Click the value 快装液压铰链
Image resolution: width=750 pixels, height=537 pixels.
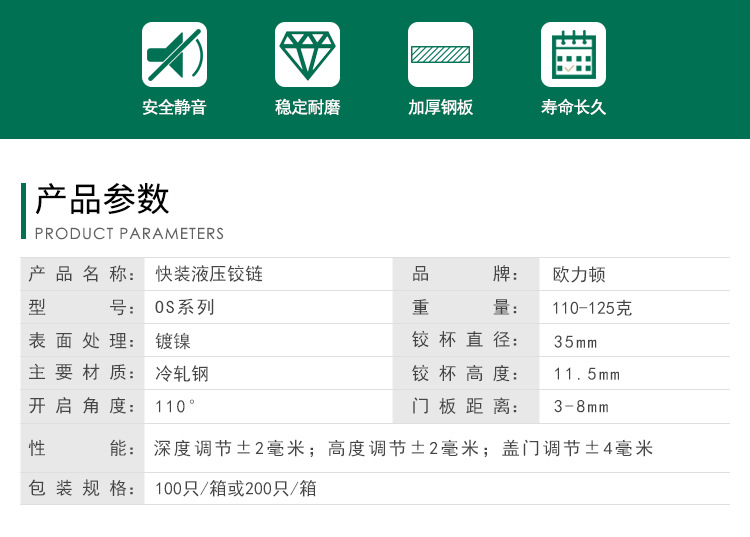209,274
